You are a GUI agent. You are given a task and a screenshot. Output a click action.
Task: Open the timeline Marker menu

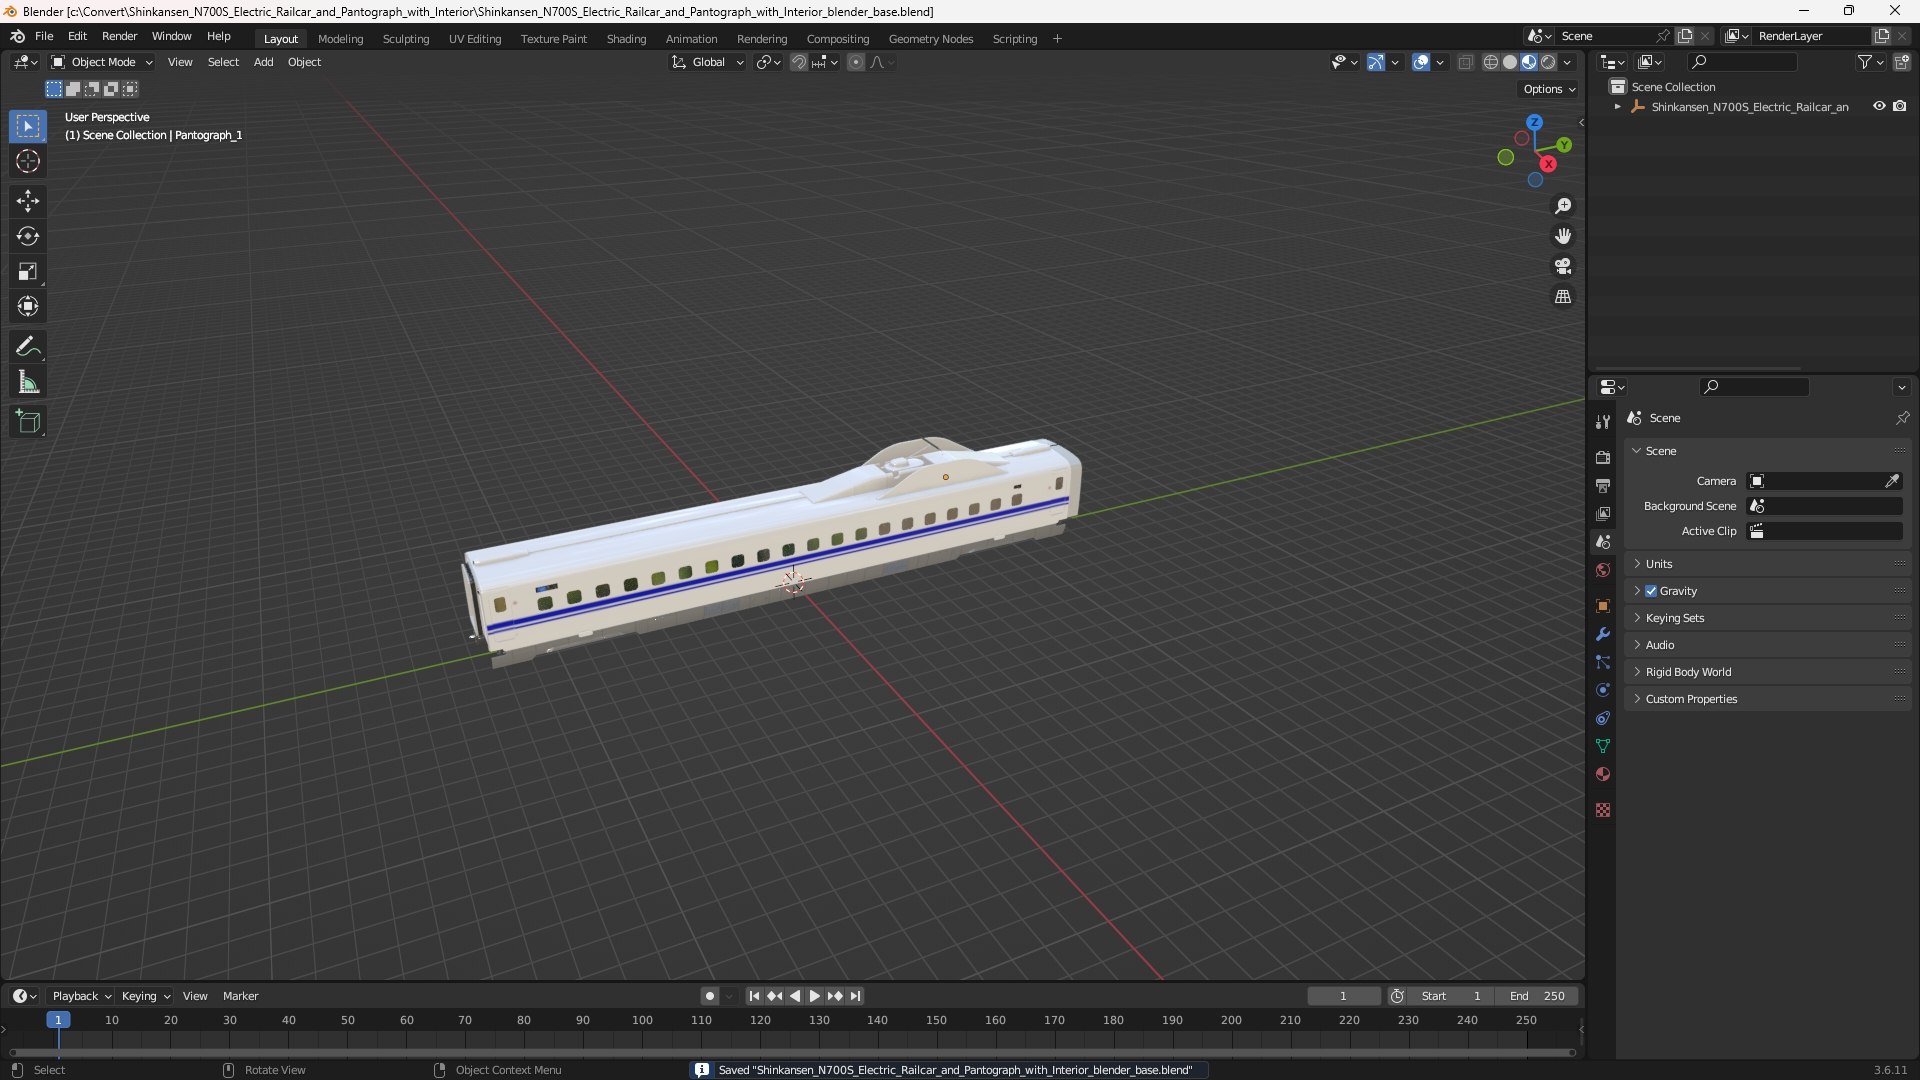click(x=240, y=996)
